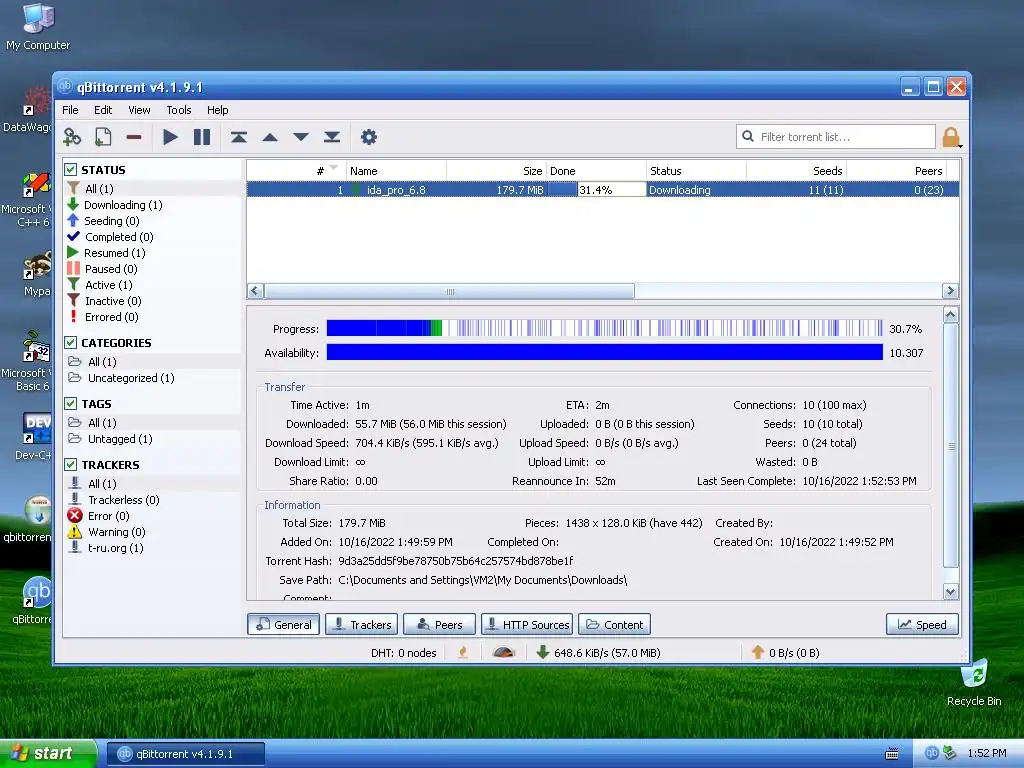Click the Resume (play) toolbar icon
Screen dimensions: 1024x768
(170, 137)
